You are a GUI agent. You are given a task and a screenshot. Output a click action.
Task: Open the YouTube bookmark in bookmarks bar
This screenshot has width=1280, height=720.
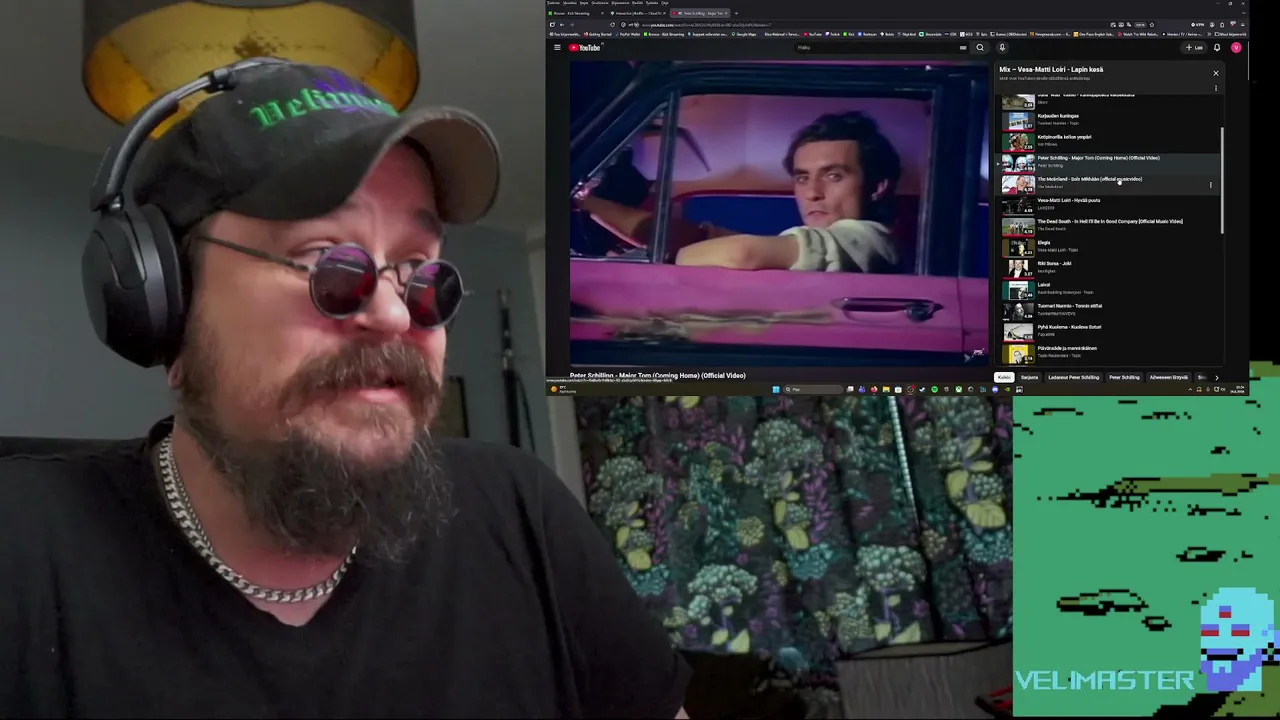point(814,34)
